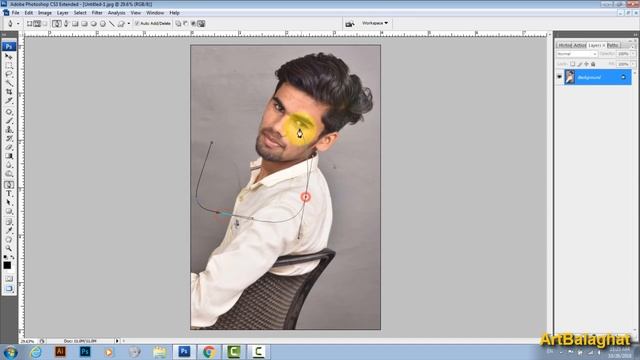Hide the Background layer visibility eye
640x360 pixels.
(x=560, y=76)
